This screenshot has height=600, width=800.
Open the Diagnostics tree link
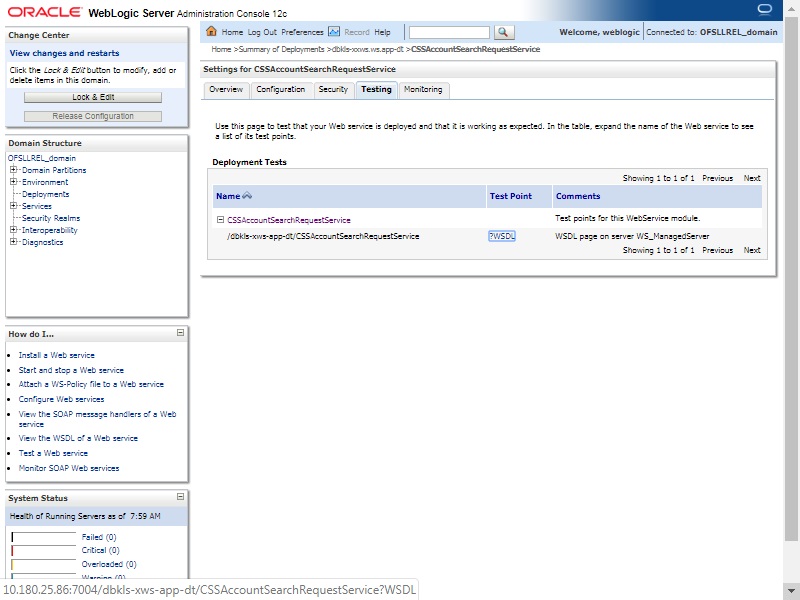42,242
